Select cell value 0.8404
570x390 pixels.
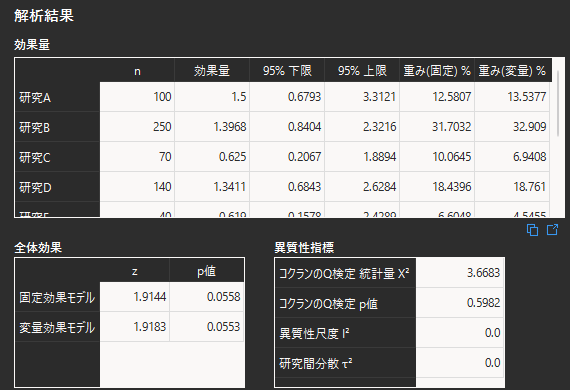pyautogui.click(x=287, y=127)
